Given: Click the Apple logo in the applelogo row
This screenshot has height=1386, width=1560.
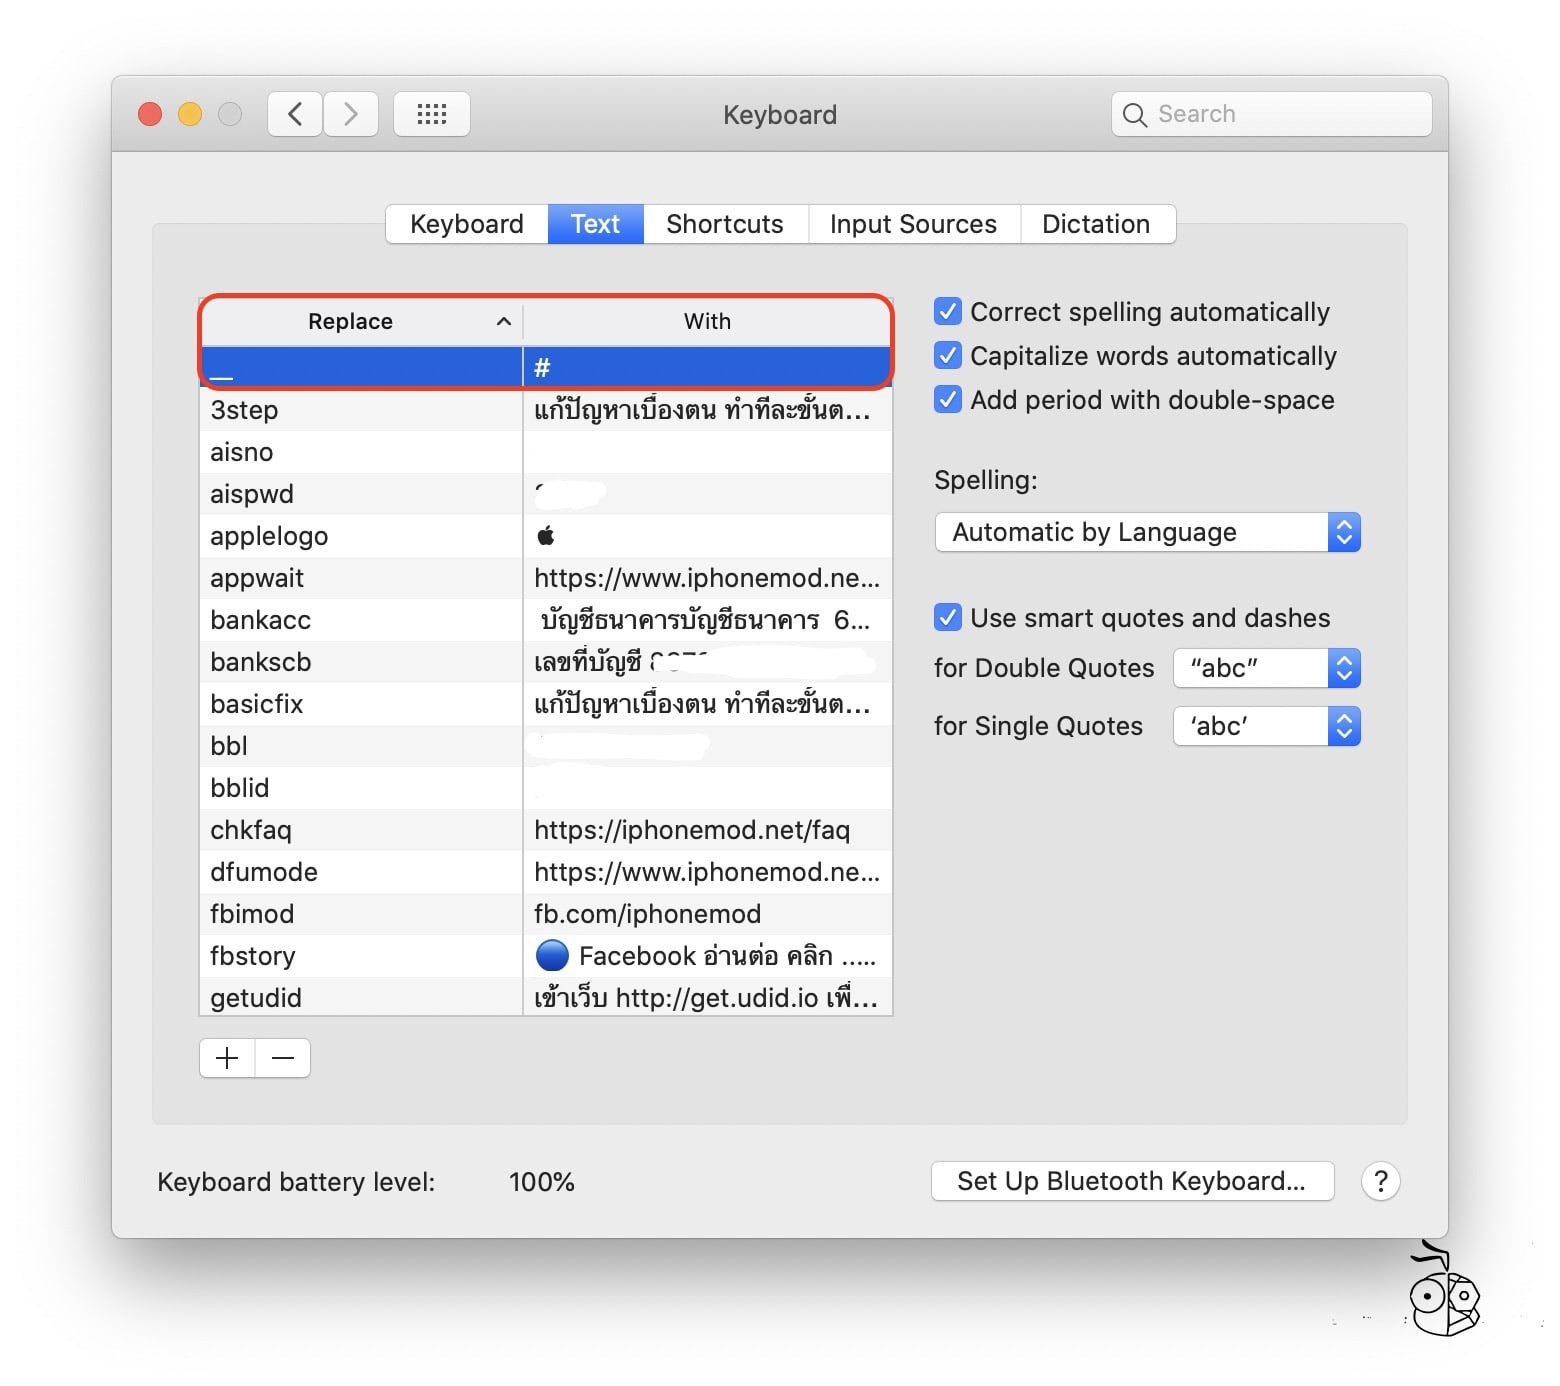Looking at the screenshot, I should pos(545,535).
